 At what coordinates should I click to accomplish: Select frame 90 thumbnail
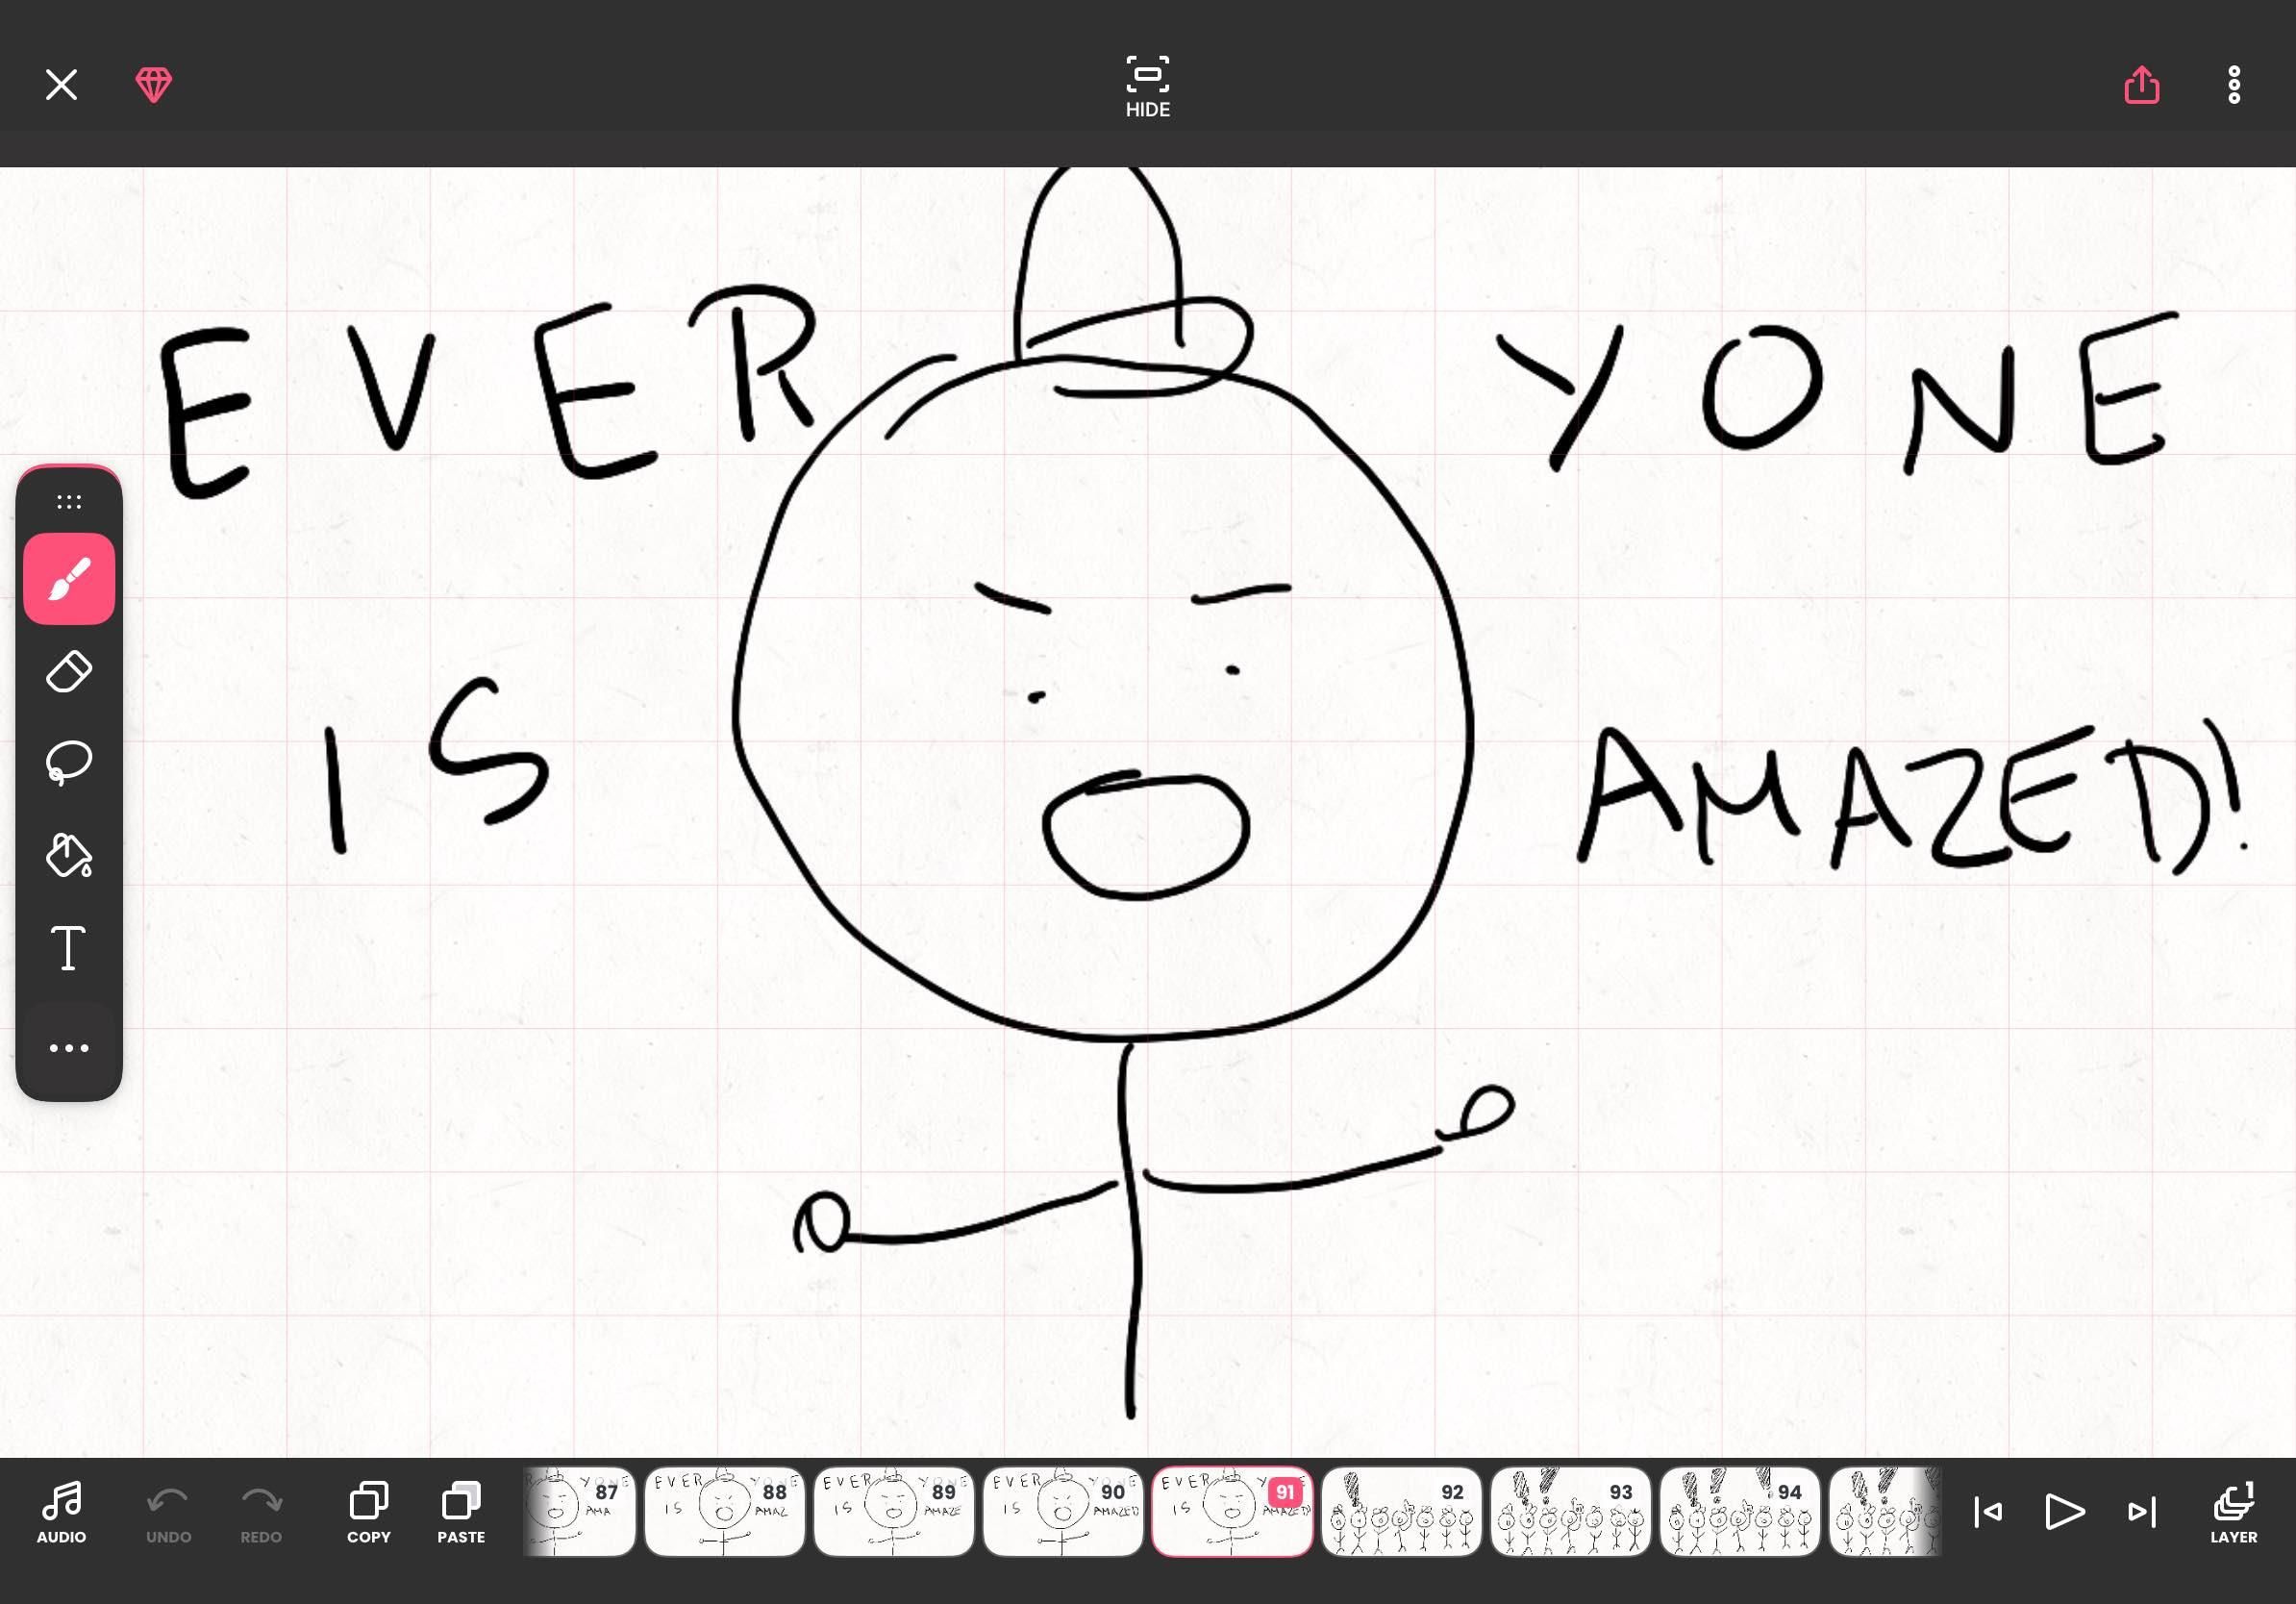click(1063, 1512)
